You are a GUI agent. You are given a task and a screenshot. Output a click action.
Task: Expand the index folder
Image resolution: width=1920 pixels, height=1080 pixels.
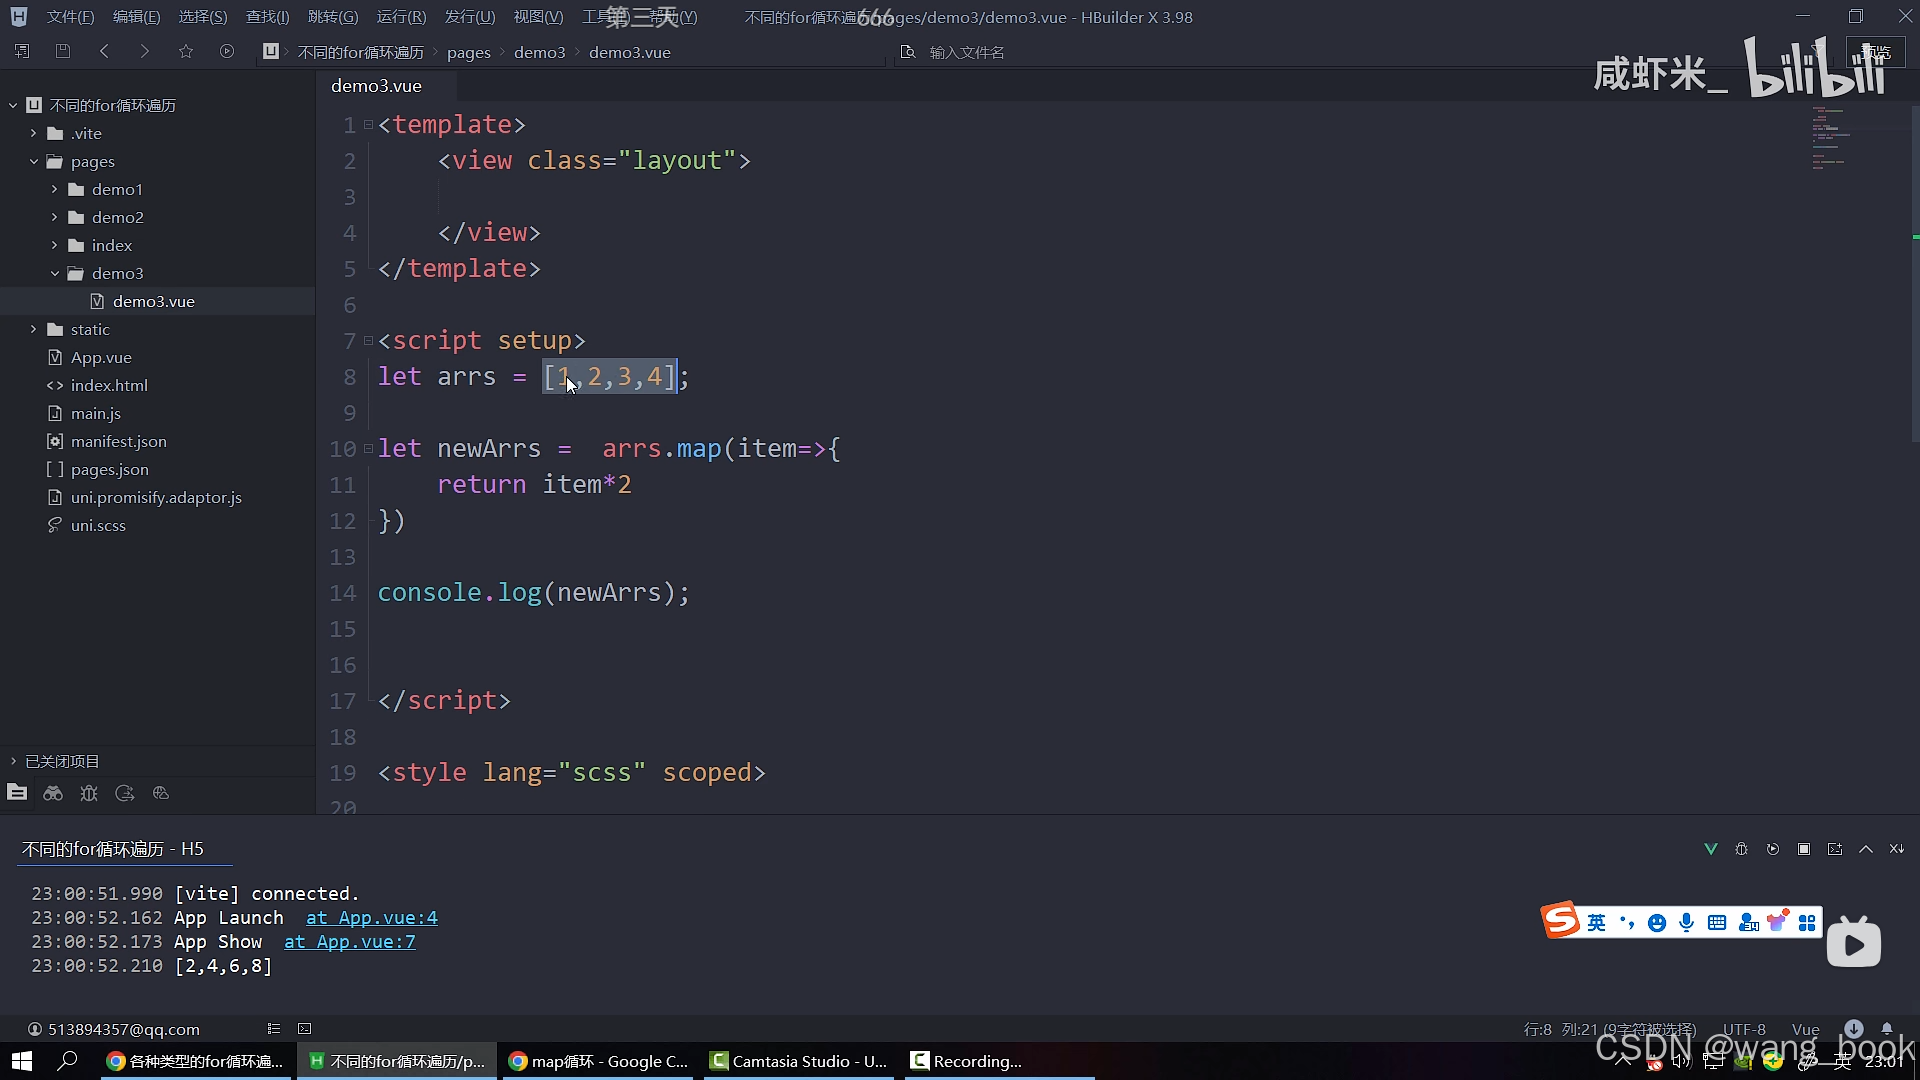click(x=55, y=245)
